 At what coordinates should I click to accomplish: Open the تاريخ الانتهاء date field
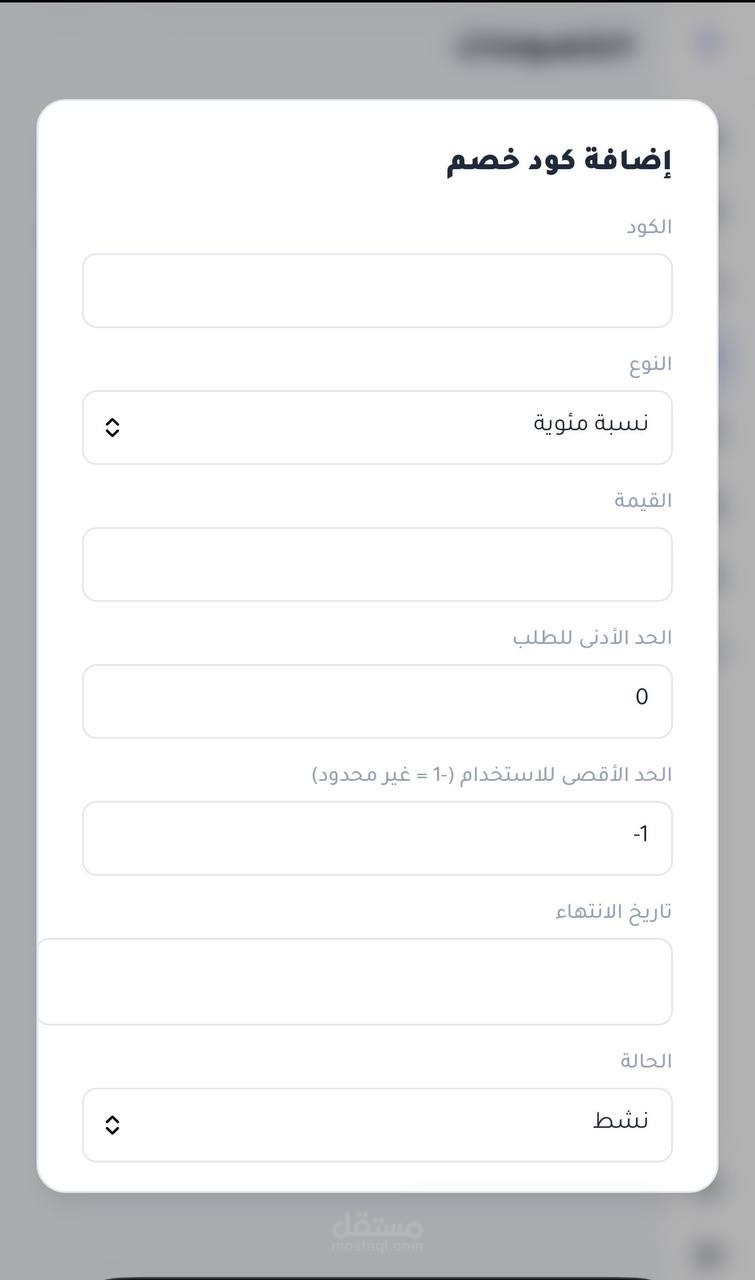click(x=355, y=981)
